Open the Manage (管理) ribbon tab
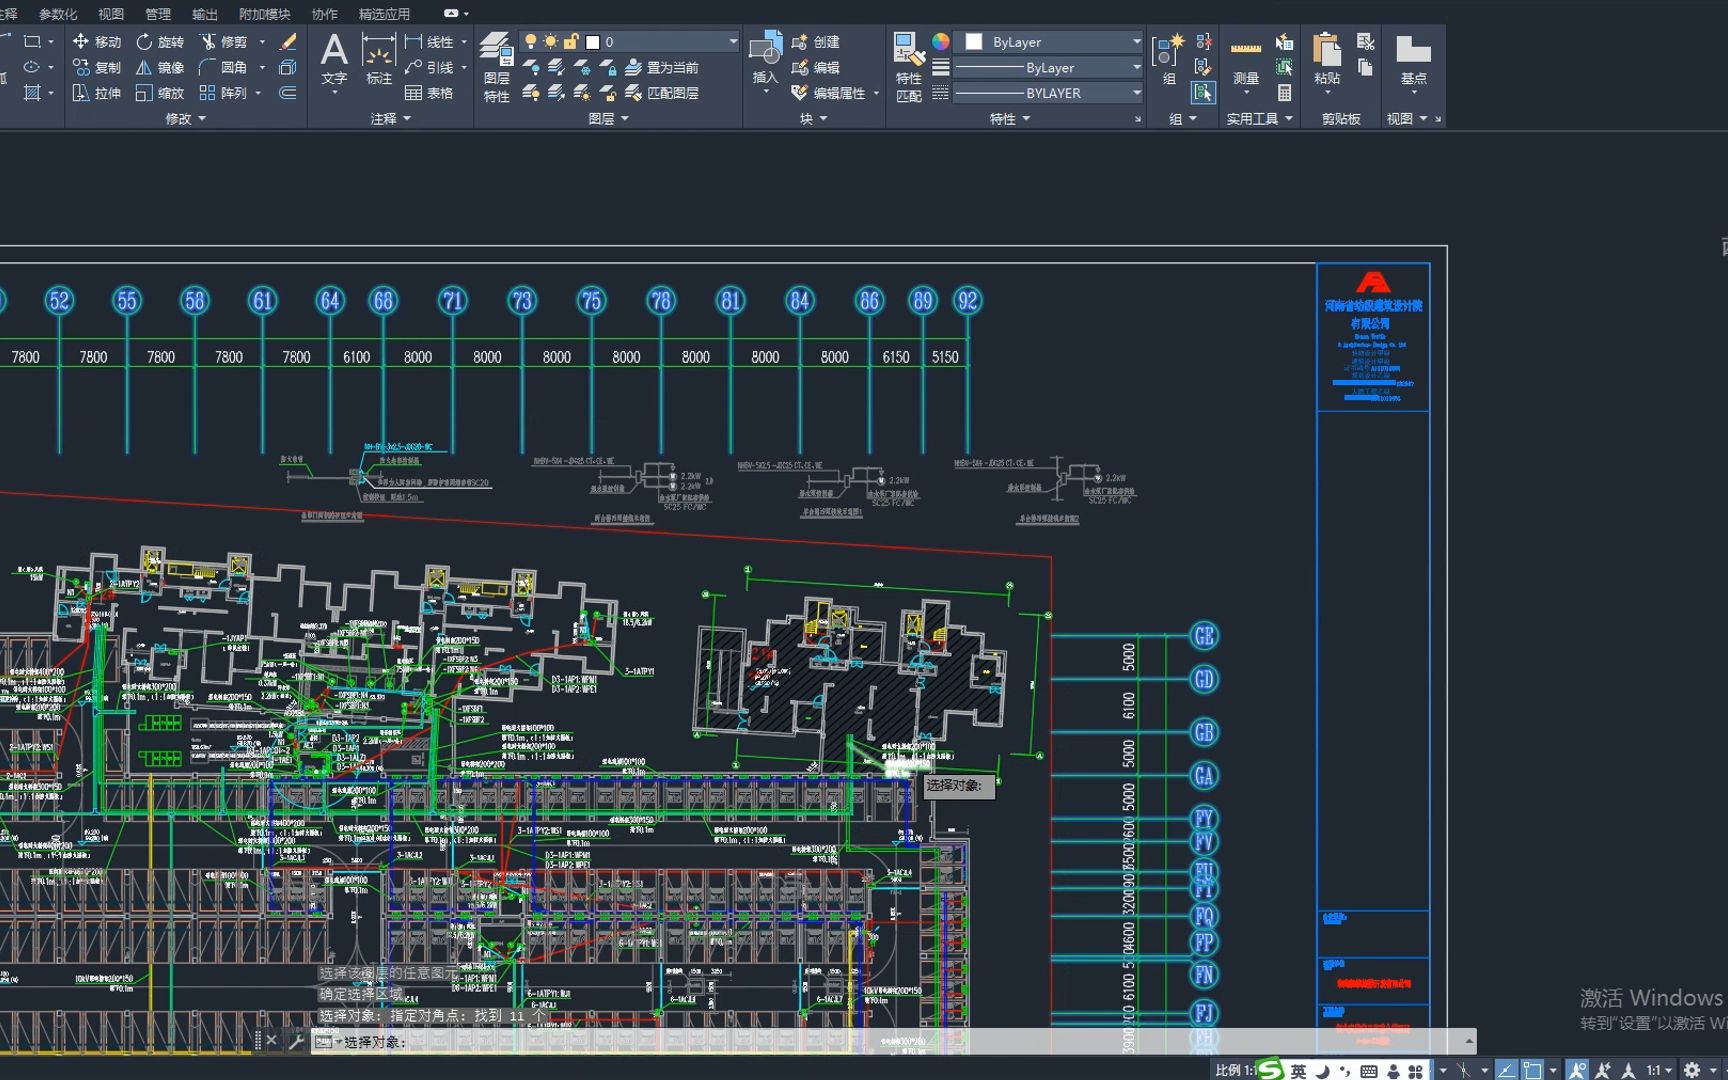Image resolution: width=1728 pixels, height=1080 pixels. coord(158,14)
